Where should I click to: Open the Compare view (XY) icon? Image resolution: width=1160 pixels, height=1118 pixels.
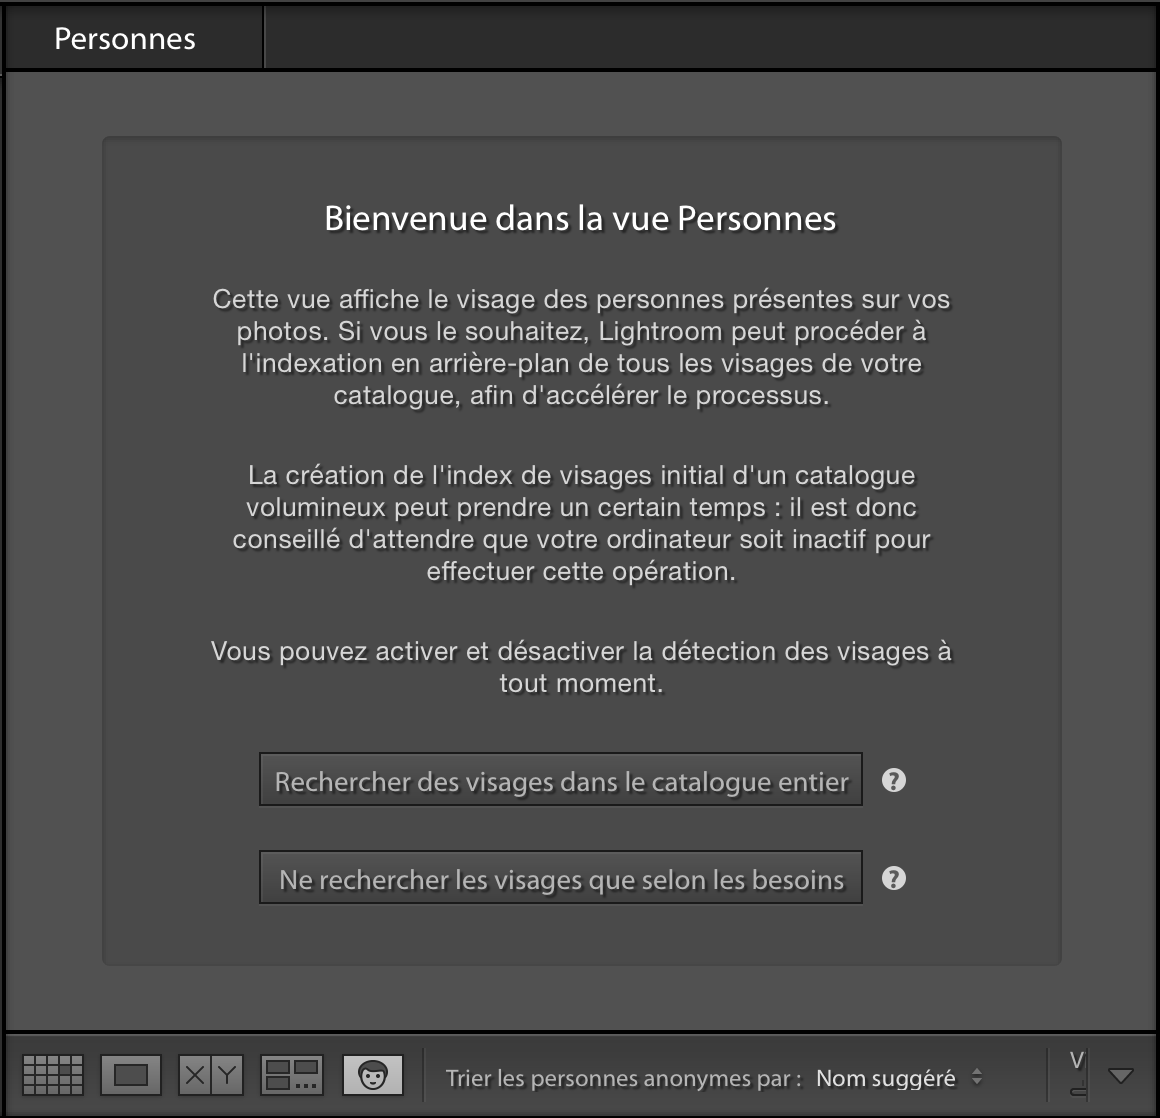coord(210,1076)
